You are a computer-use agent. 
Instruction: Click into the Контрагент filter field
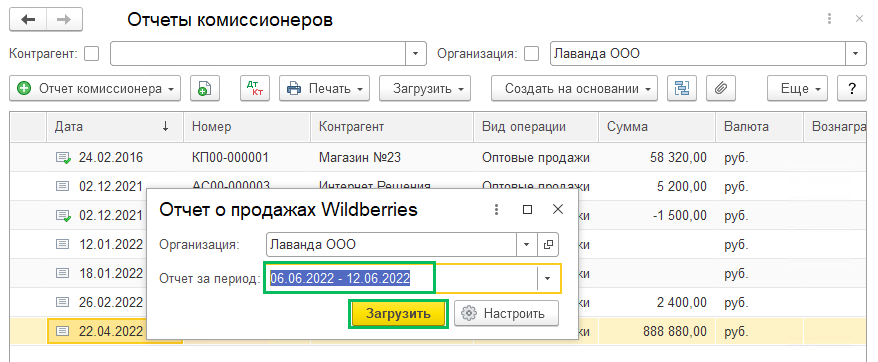[258, 54]
